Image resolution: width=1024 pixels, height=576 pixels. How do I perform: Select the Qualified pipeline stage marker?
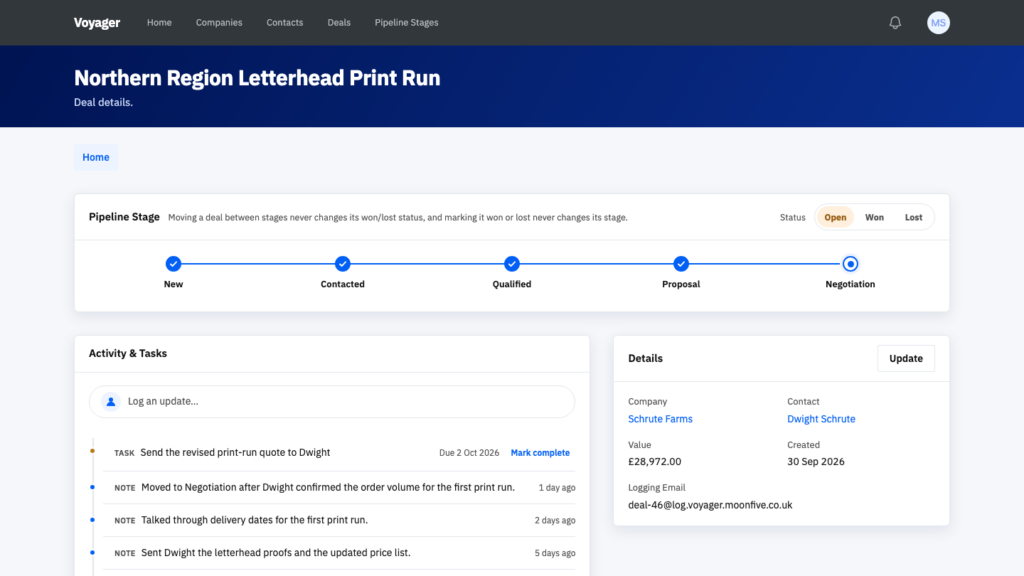[511, 264]
